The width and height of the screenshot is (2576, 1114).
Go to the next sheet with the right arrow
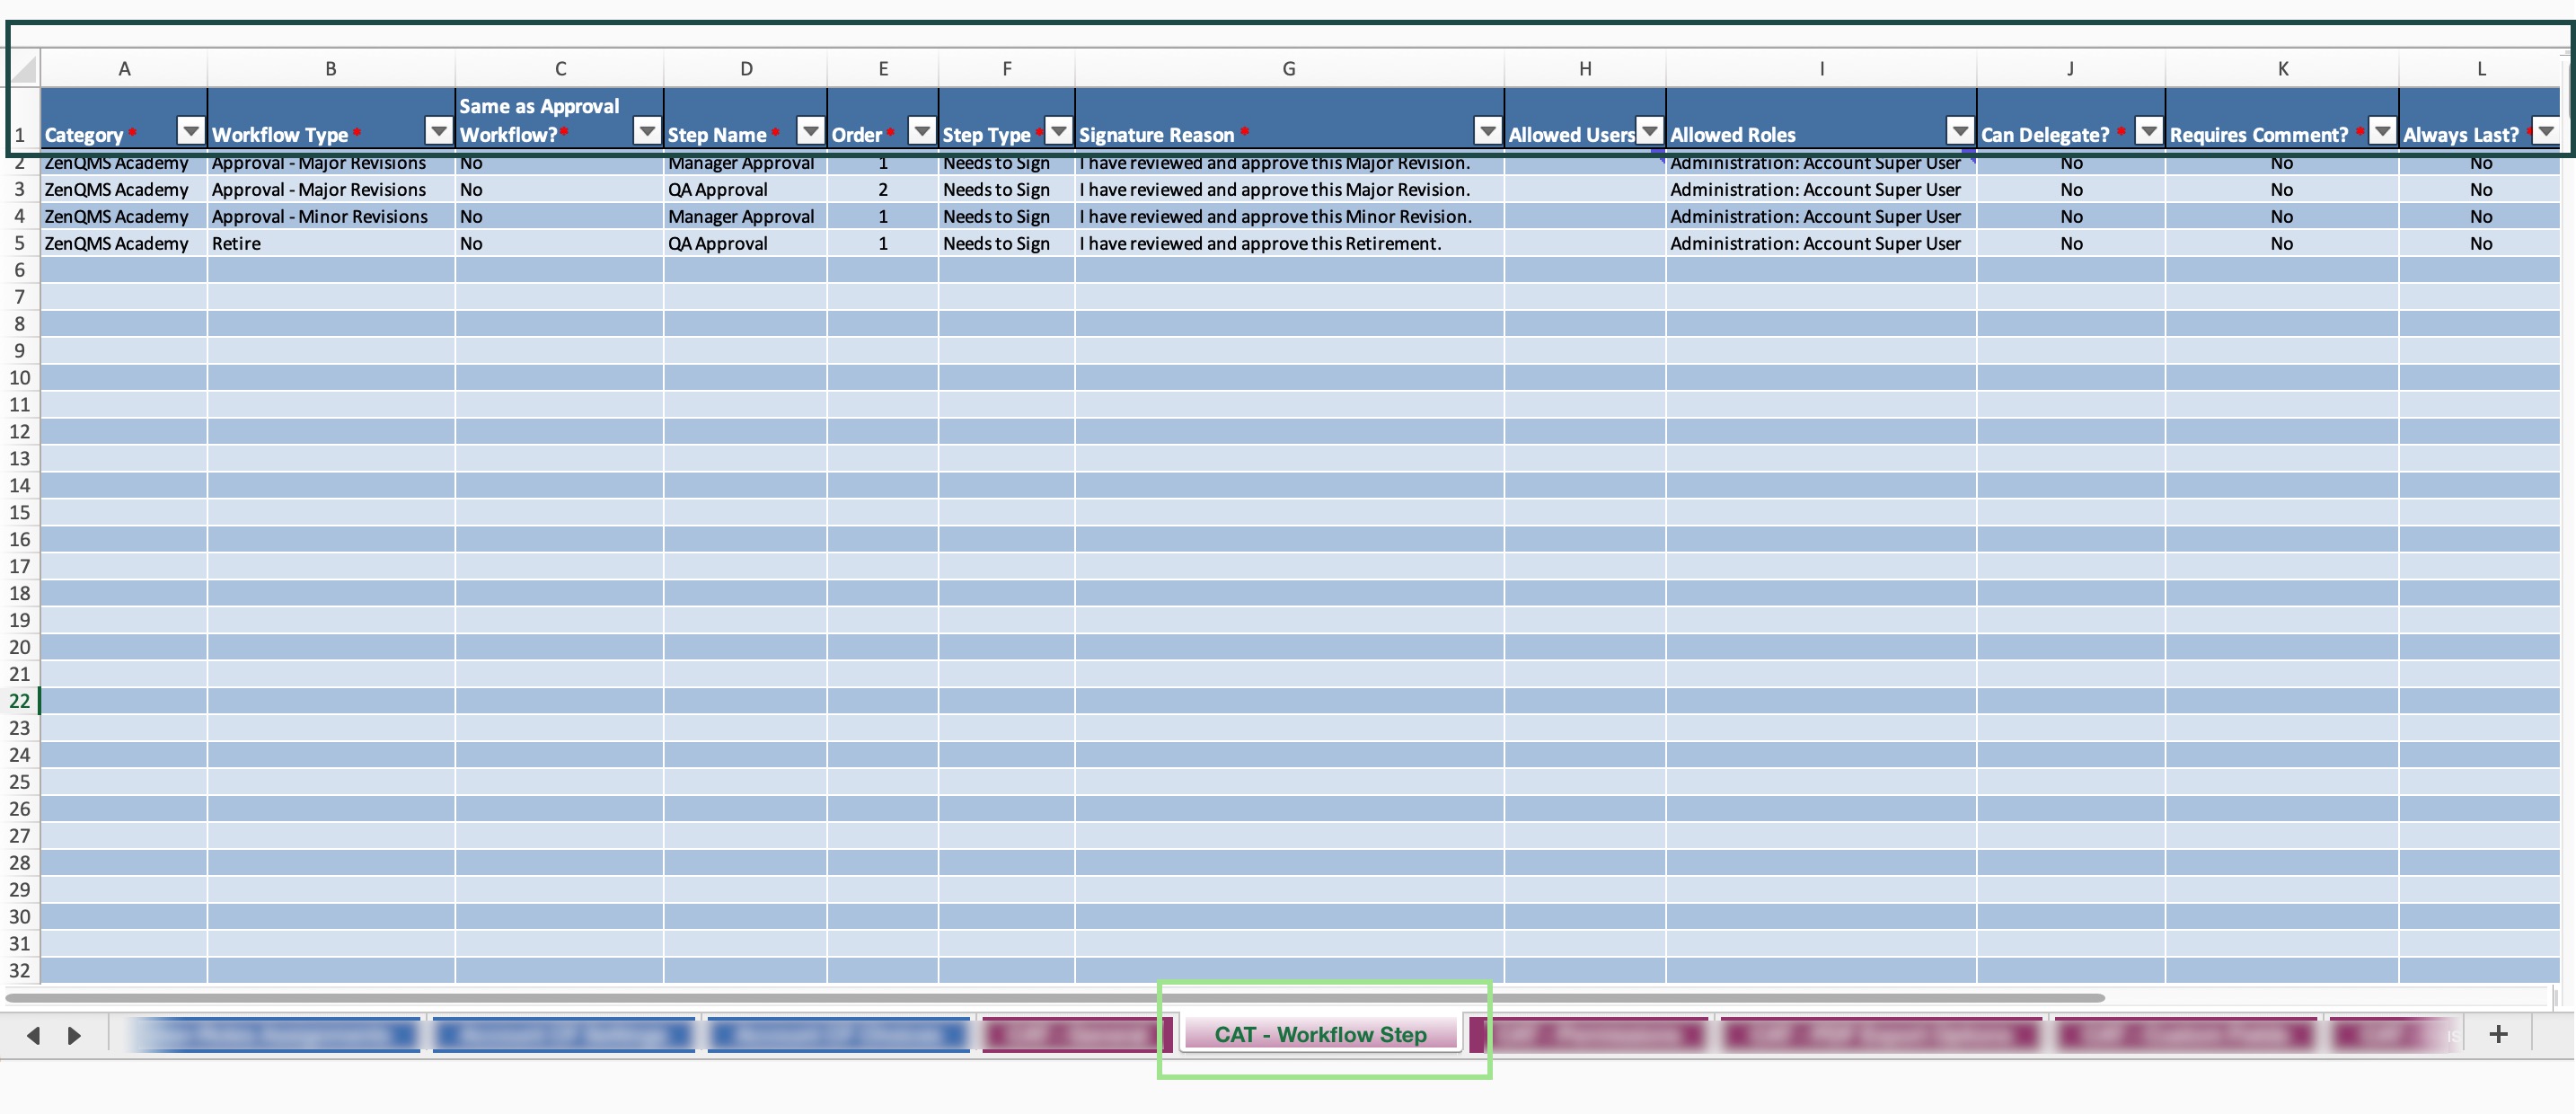tap(74, 1035)
